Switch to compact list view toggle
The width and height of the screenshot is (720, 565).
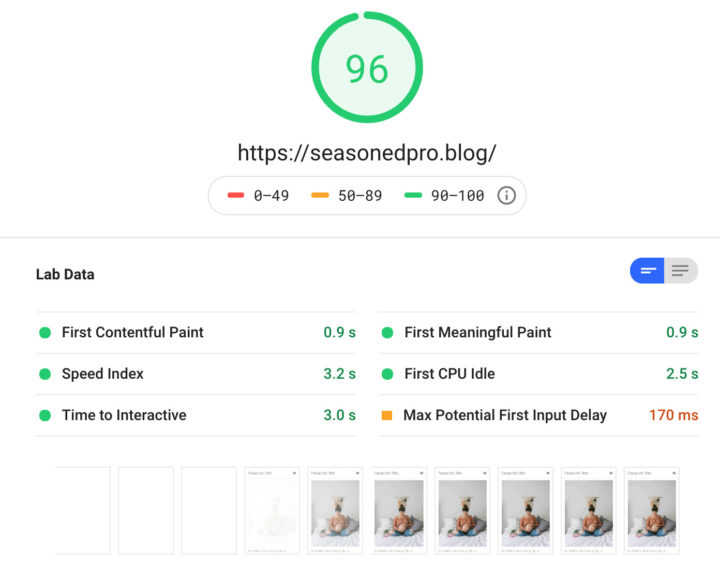(648, 271)
